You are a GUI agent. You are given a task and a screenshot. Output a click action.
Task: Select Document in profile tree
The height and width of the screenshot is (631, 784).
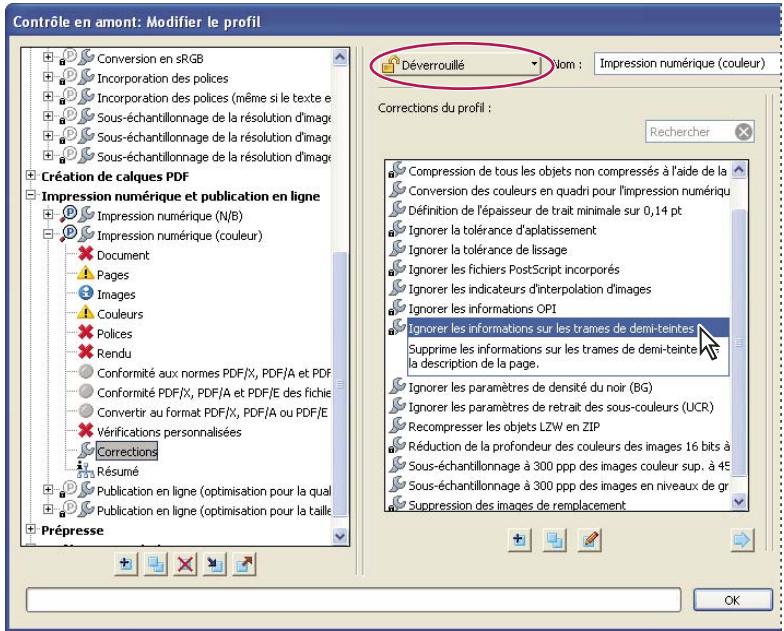(x=123, y=256)
